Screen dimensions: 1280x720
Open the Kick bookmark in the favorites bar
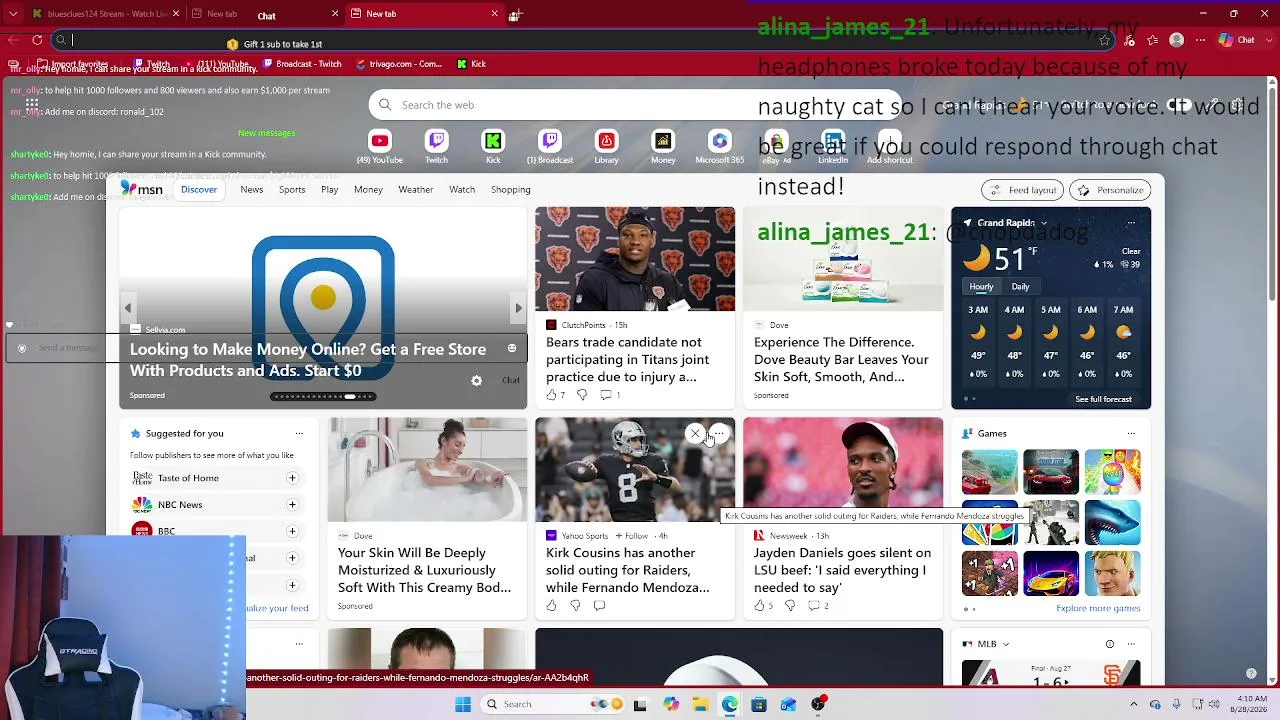pos(472,64)
